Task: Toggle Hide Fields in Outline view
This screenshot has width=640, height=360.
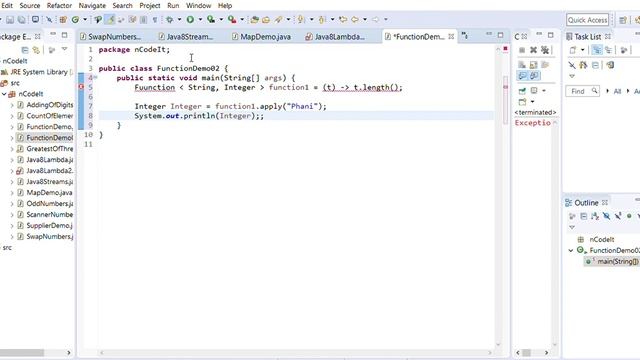Action: click(x=607, y=216)
